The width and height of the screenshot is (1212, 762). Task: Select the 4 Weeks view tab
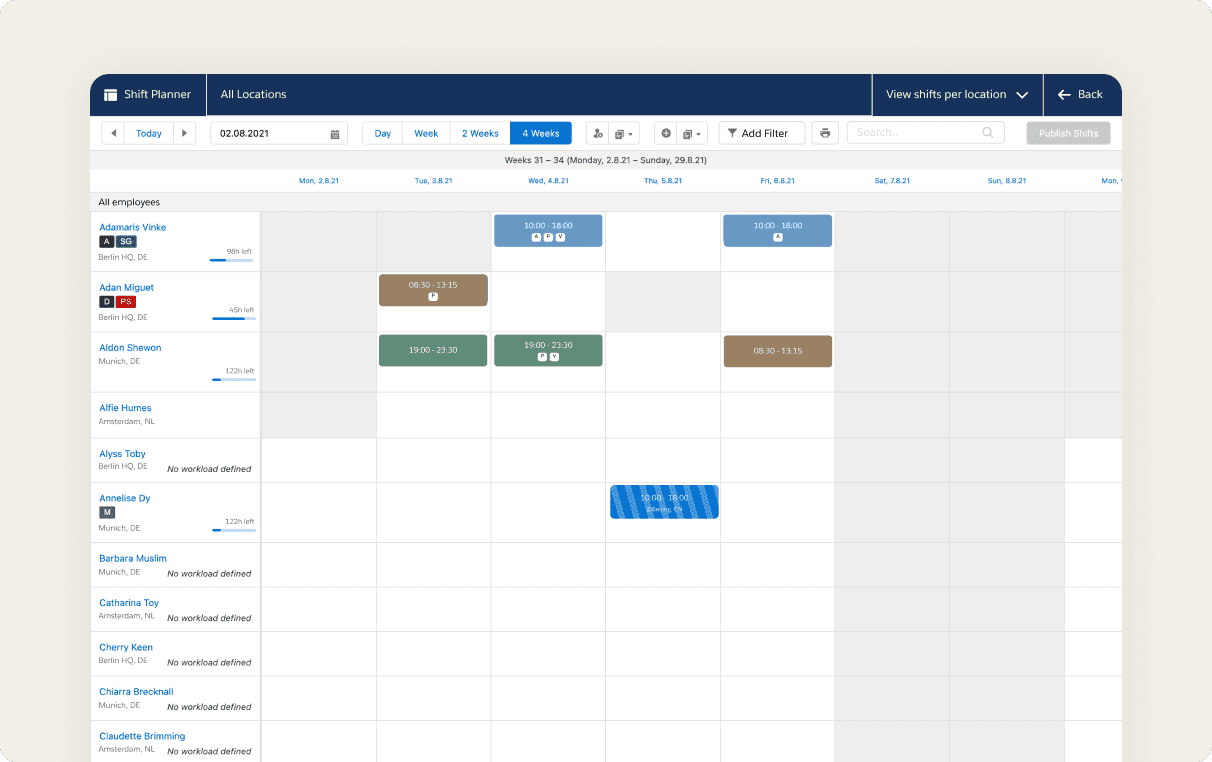(541, 133)
